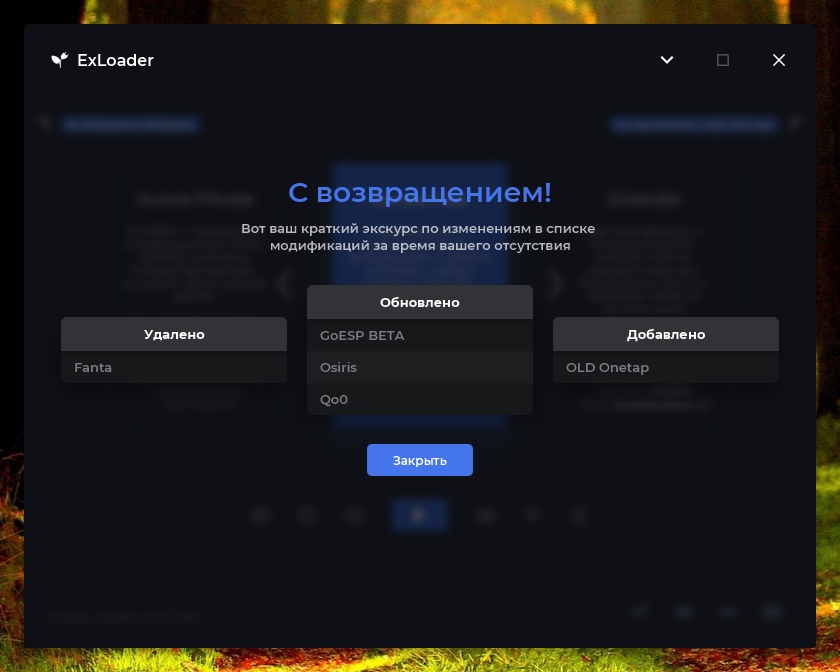Select OLD Onetap under Добавлено
Viewport: 840px width, 672px height.
point(665,367)
